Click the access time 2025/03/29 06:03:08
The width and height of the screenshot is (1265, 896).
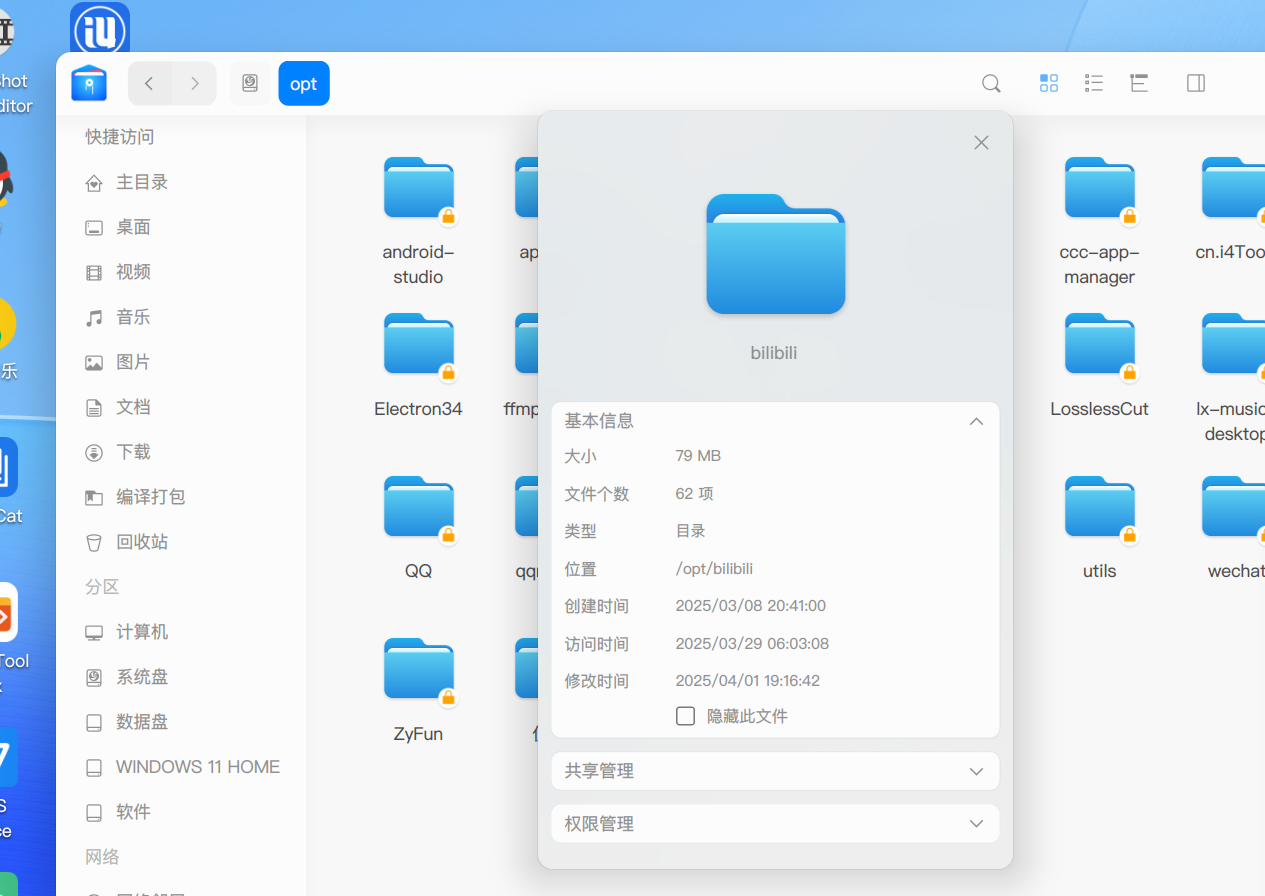(x=752, y=643)
